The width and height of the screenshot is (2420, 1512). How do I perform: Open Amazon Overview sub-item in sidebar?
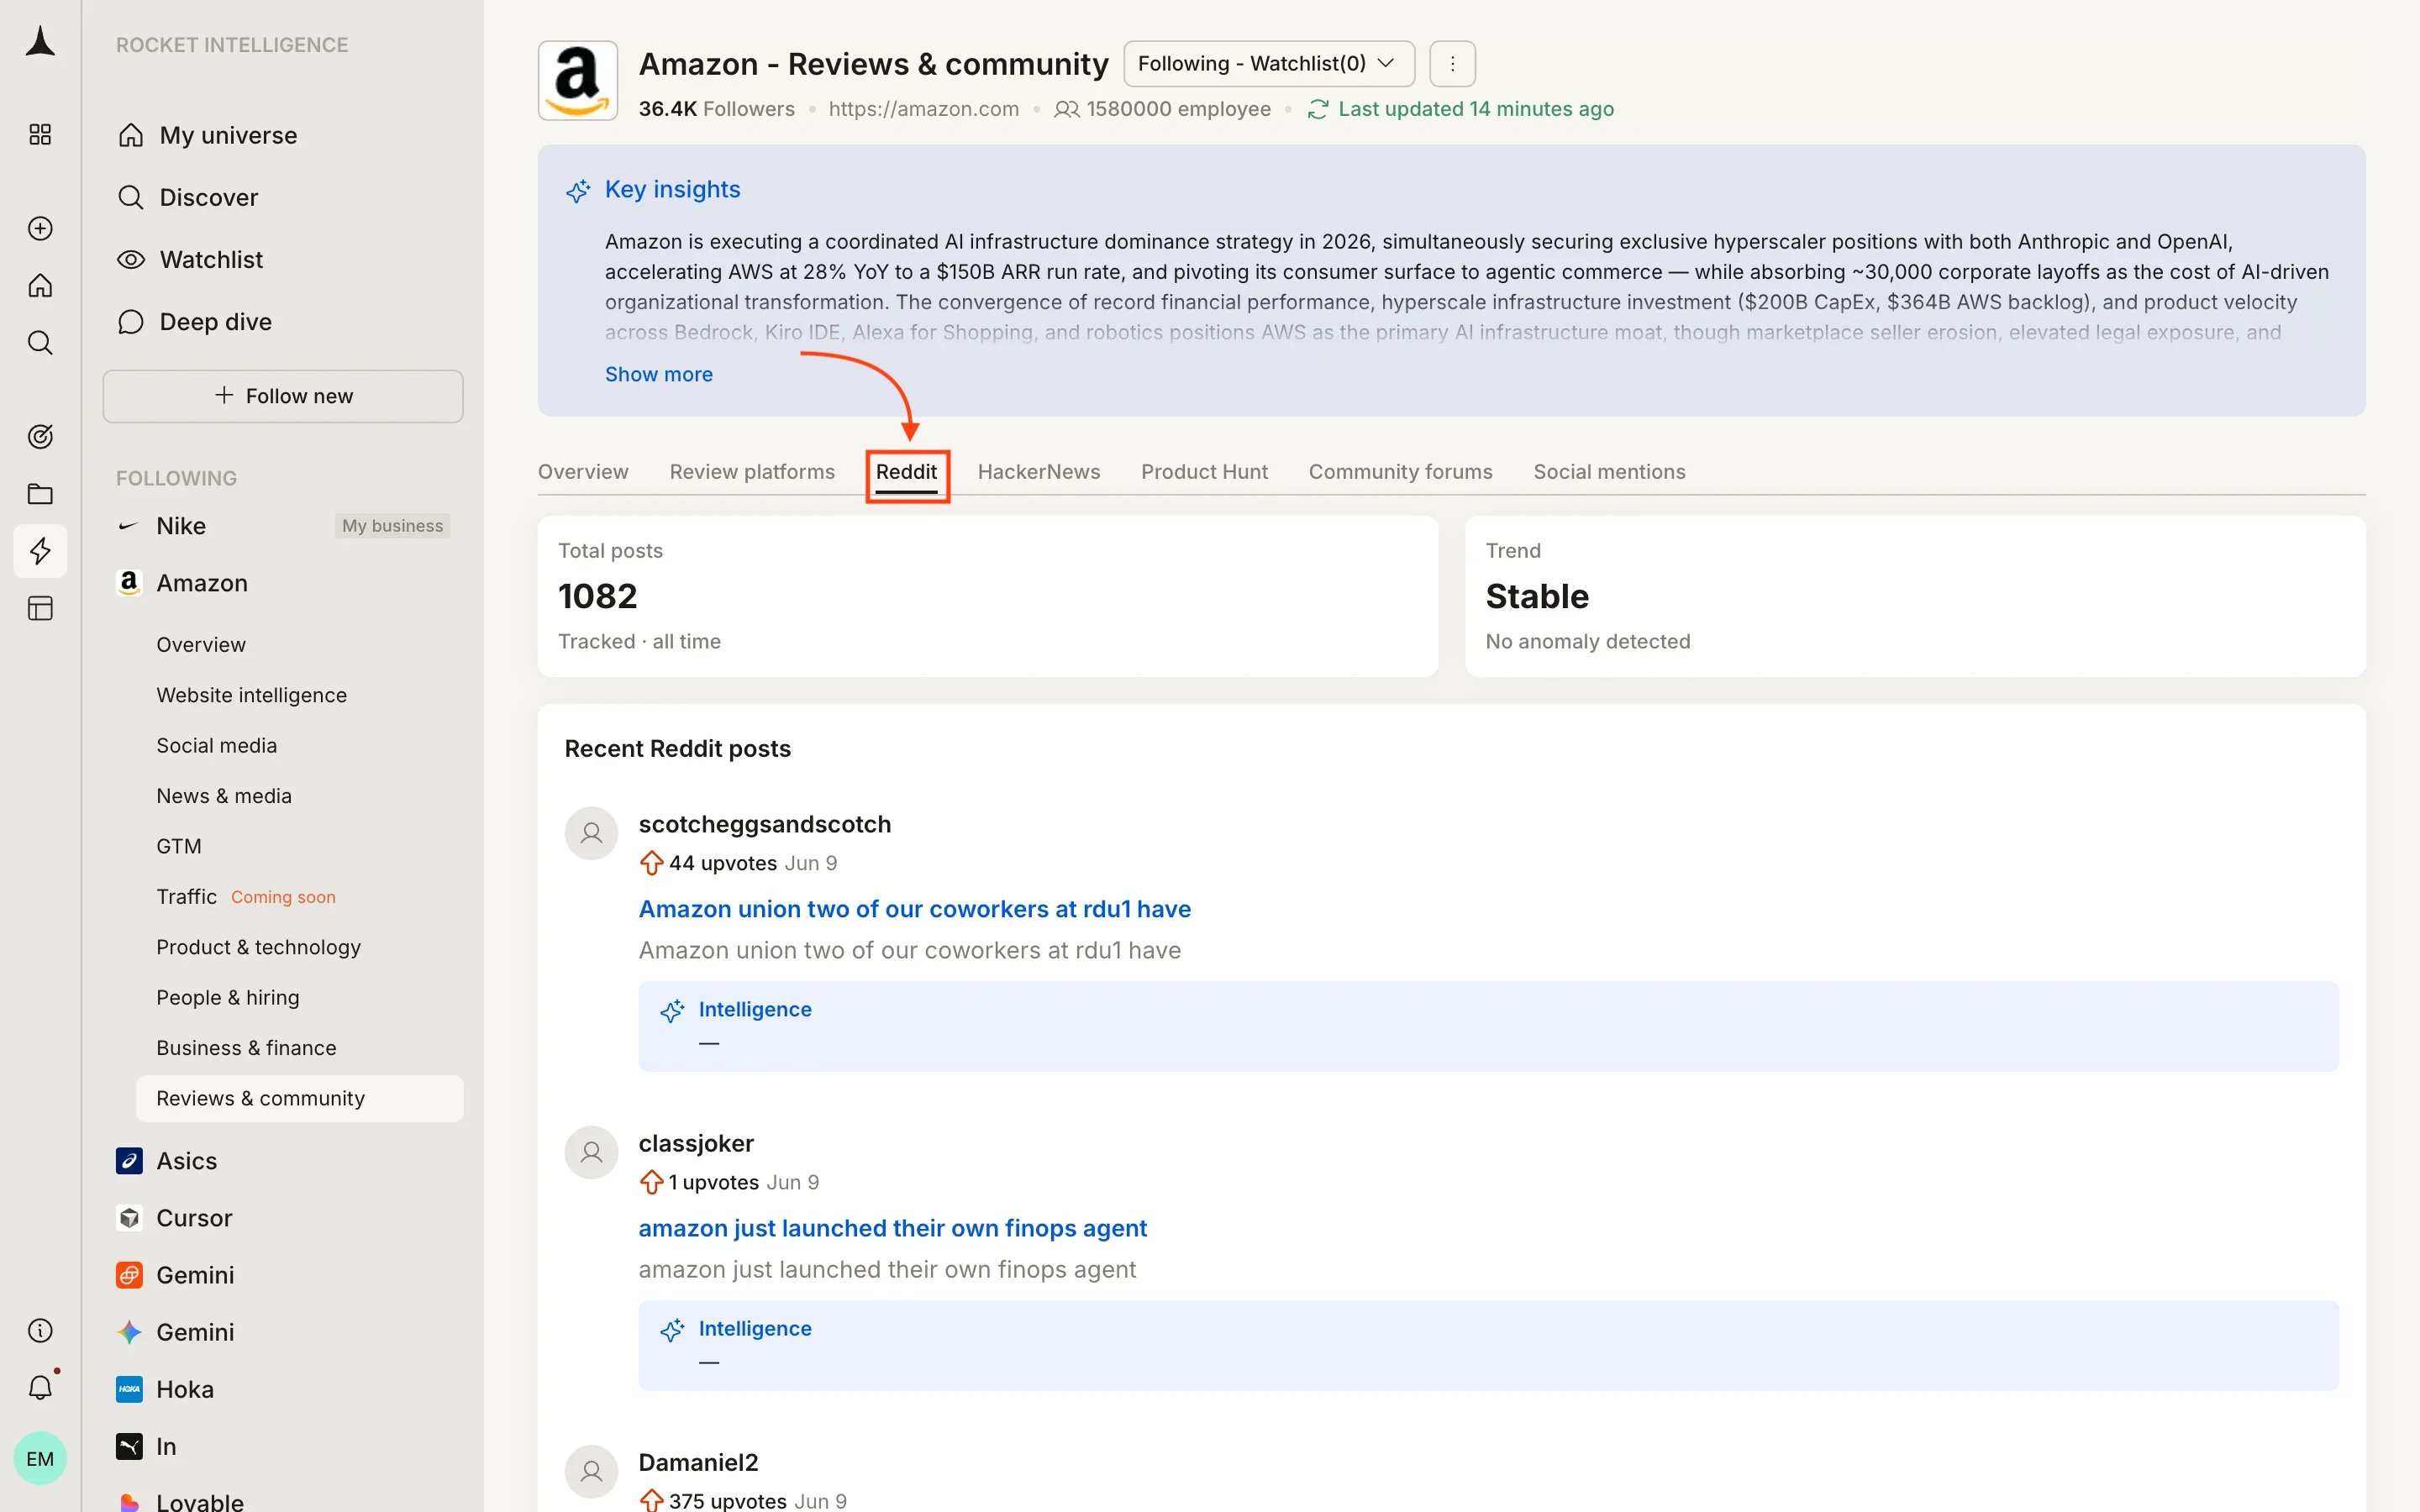pos(201,645)
